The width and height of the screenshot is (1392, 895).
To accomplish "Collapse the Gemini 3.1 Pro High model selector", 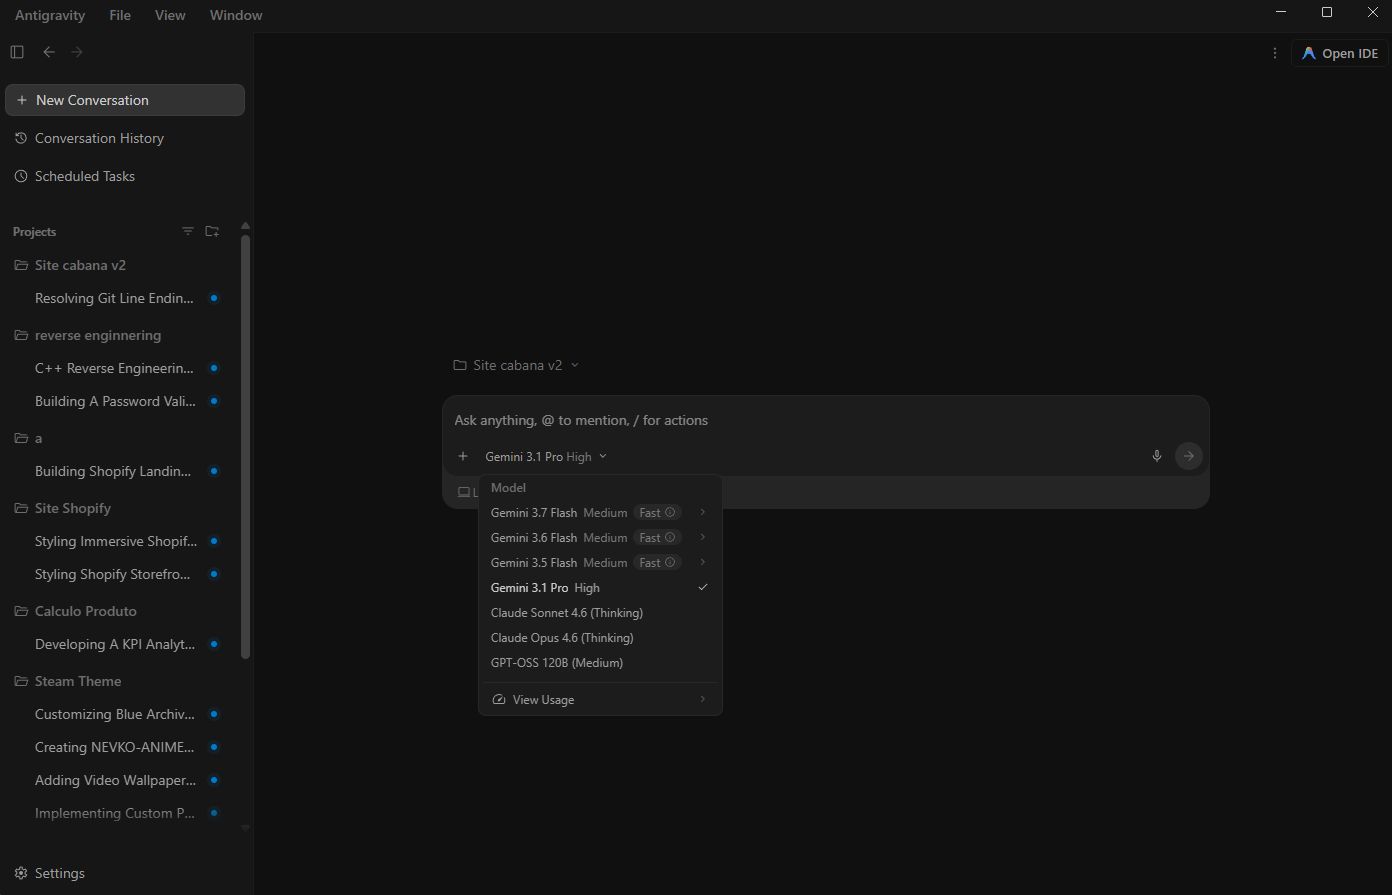I will (x=546, y=456).
